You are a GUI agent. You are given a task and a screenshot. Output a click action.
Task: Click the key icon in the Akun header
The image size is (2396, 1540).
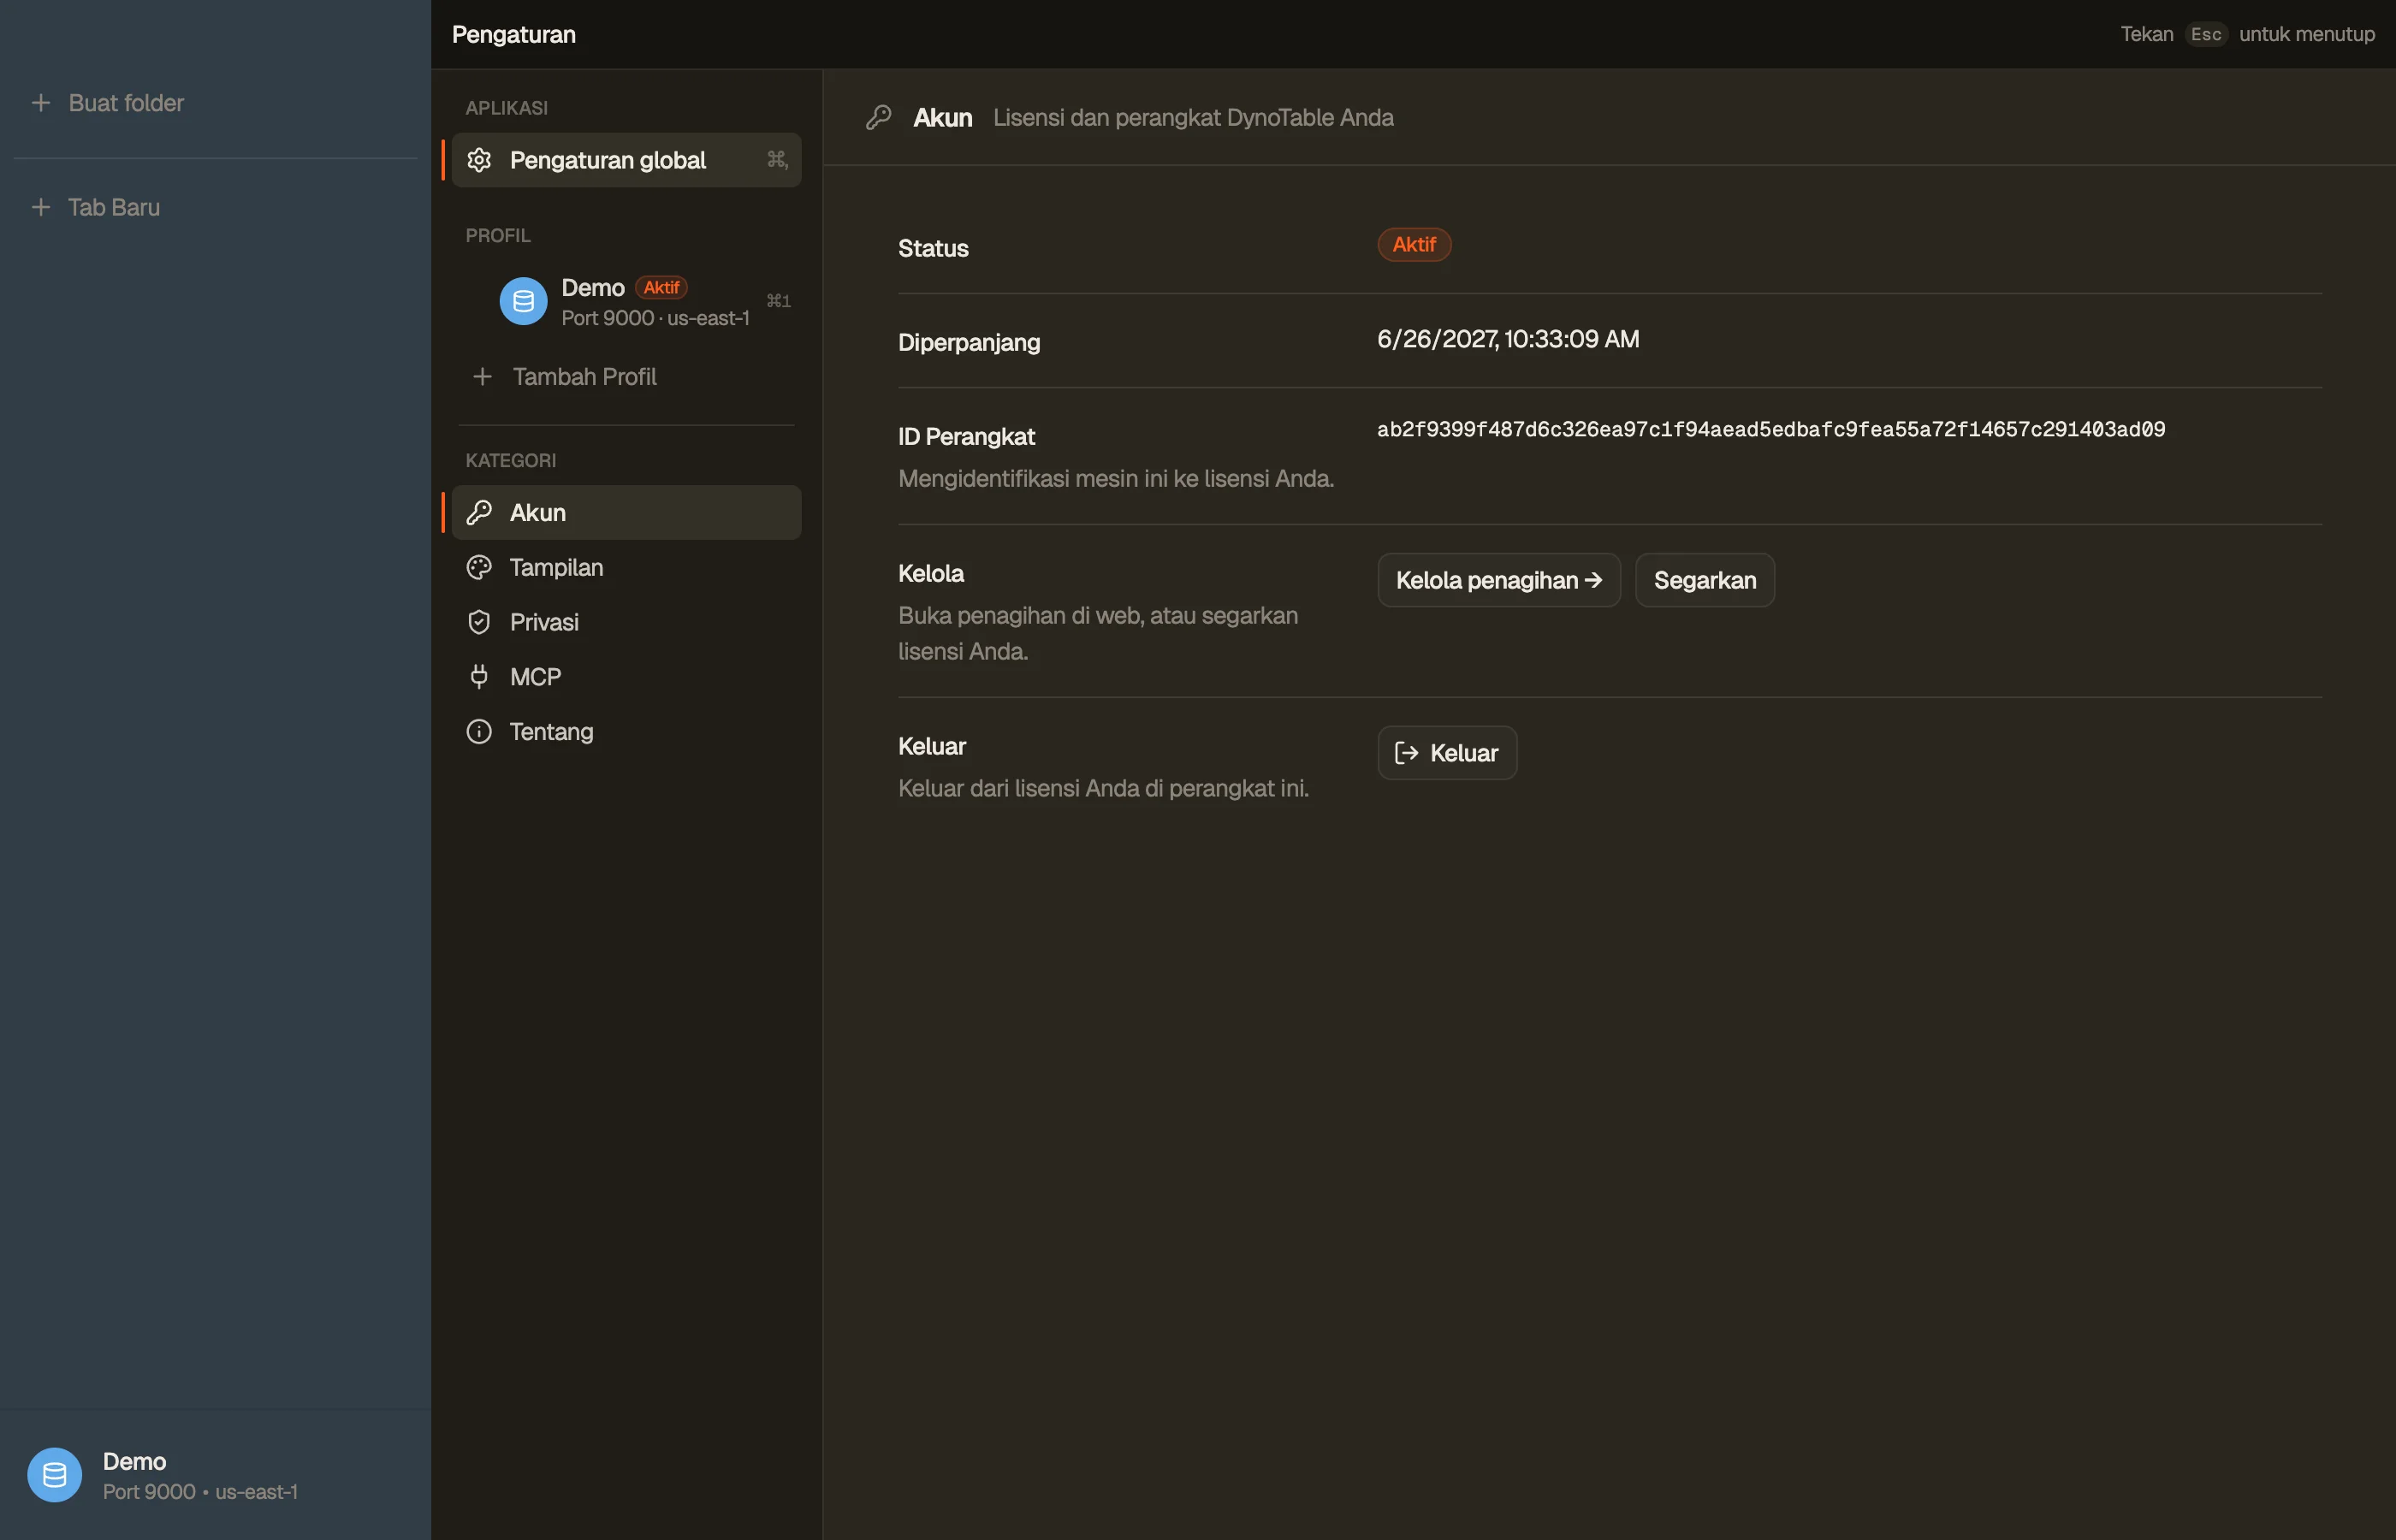click(x=878, y=118)
